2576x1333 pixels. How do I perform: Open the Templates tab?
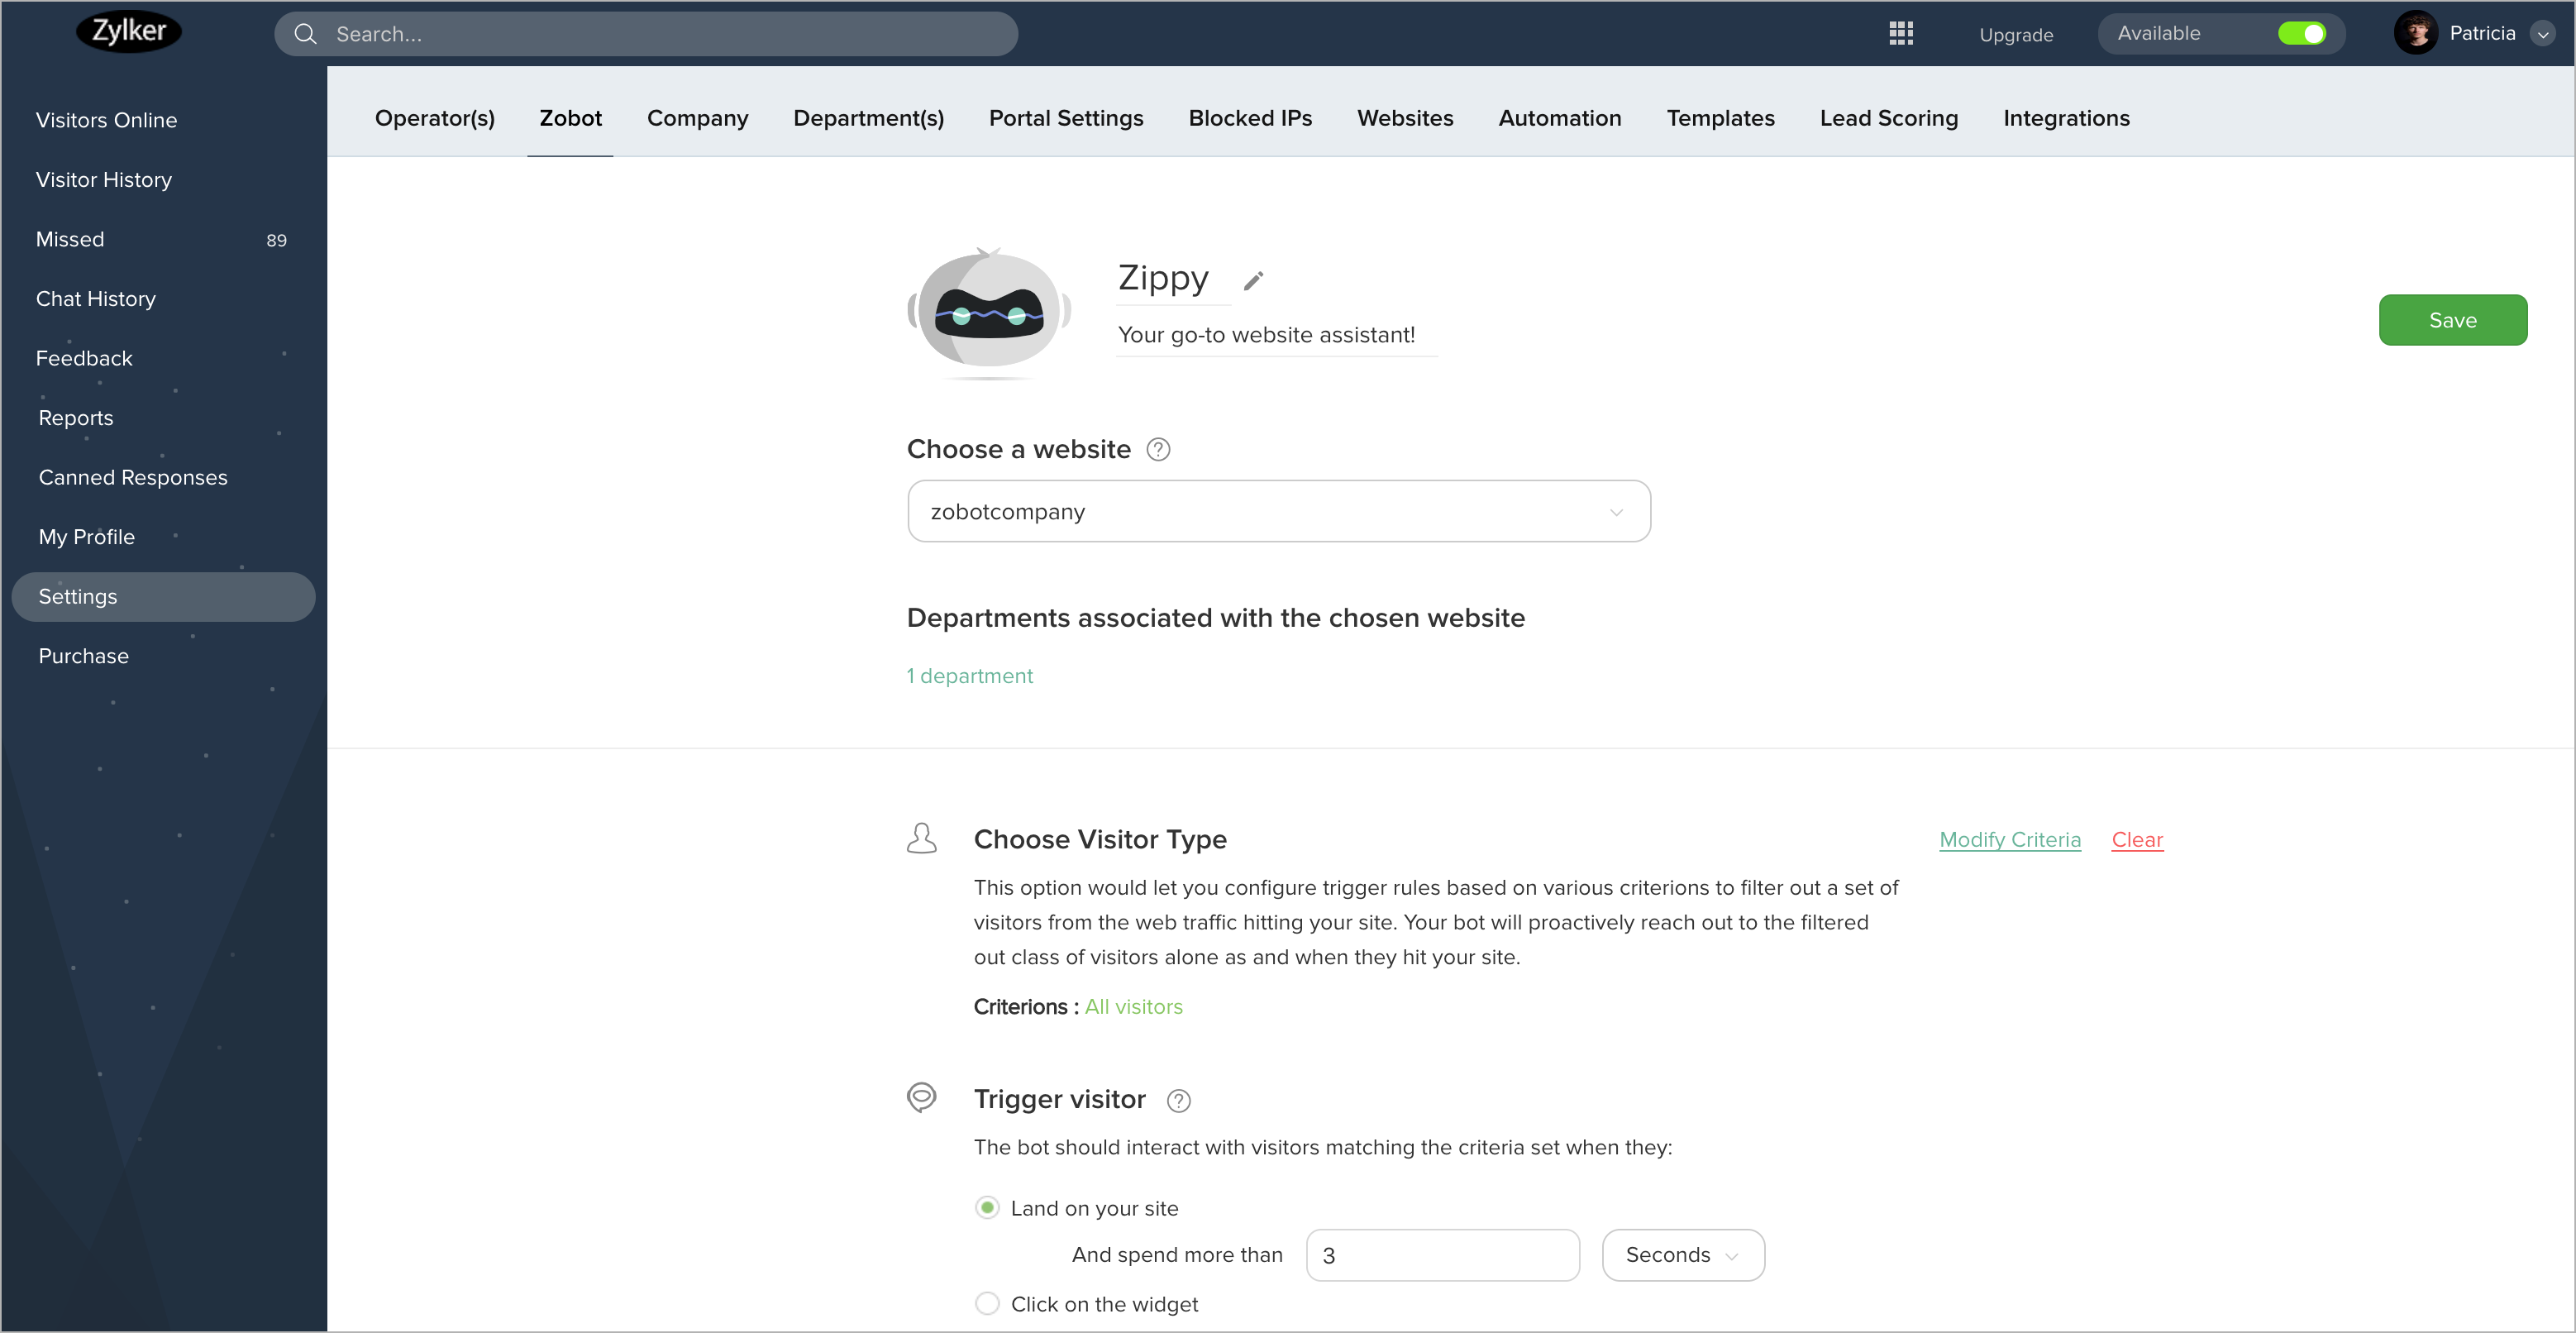[x=1720, y=118]
